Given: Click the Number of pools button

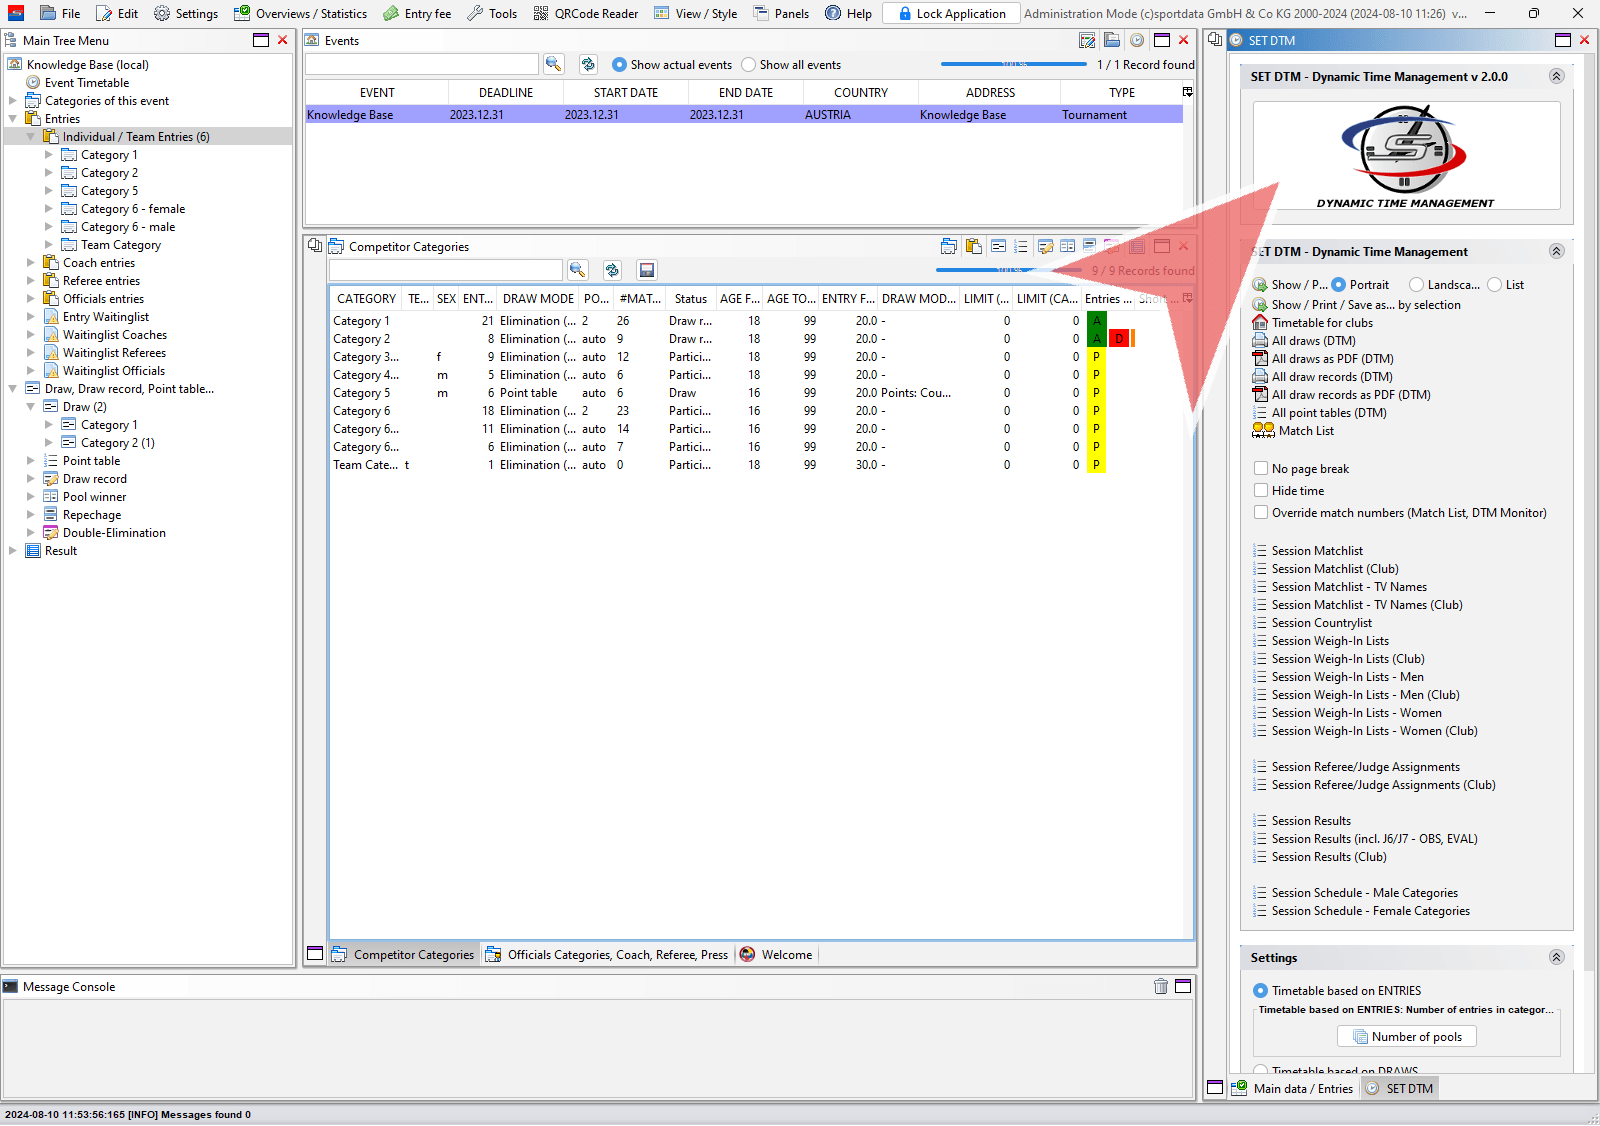Looking at the screenshot, I should [1407, 1037].
